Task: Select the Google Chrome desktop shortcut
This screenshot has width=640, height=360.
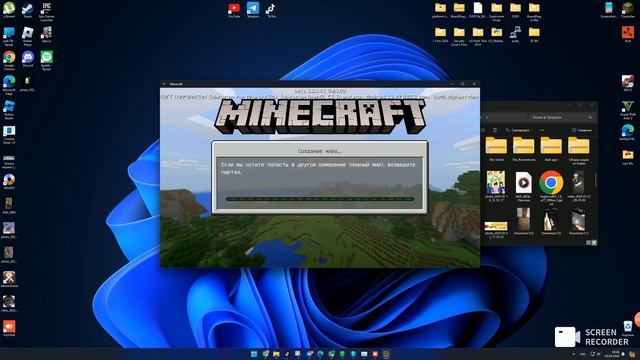Action: (9, 60)
